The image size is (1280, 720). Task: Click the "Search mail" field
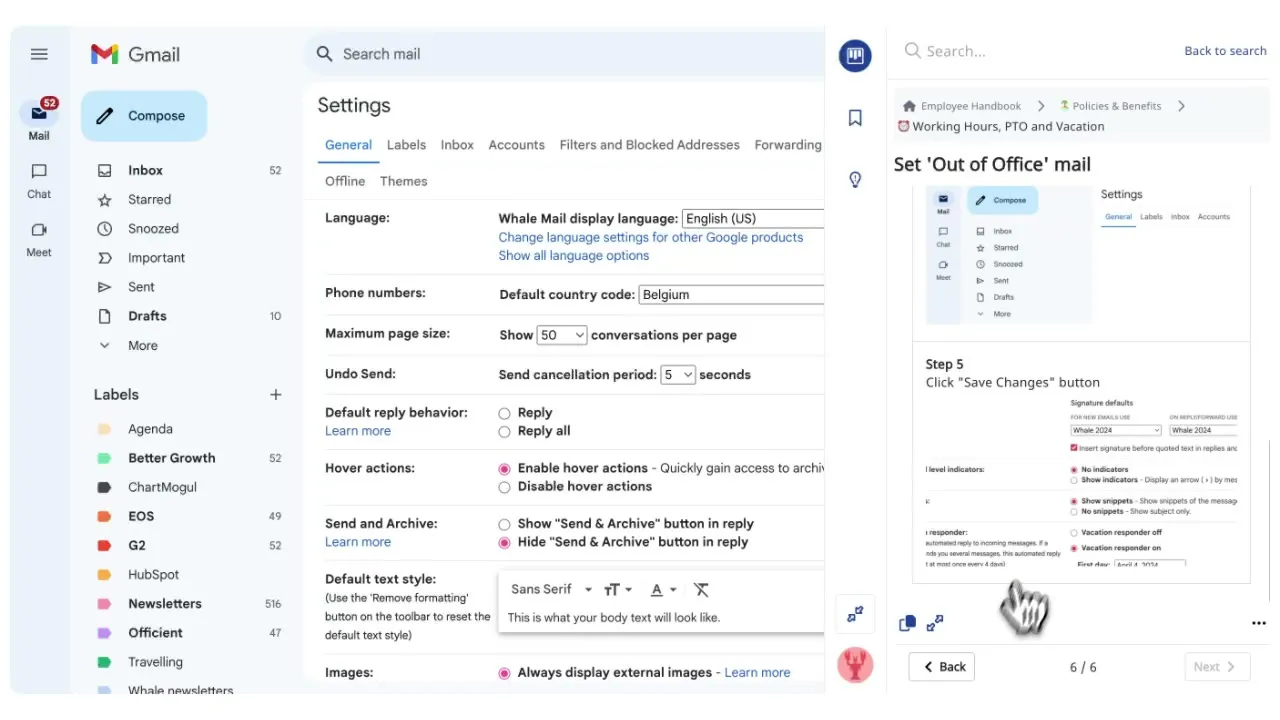point(565,54)
